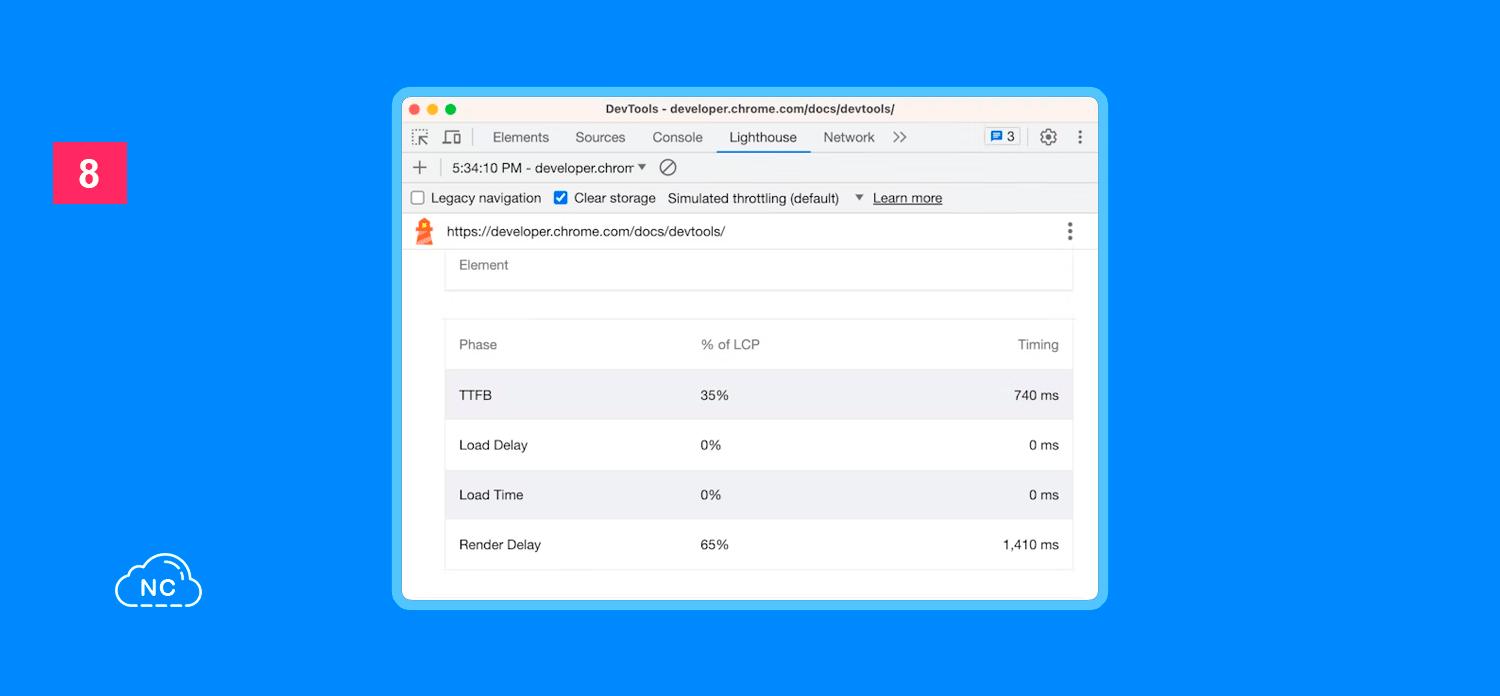Open the report's three-dot tools menu
The height and width of the screenshot is (696, 1500).
(1070, 231)
